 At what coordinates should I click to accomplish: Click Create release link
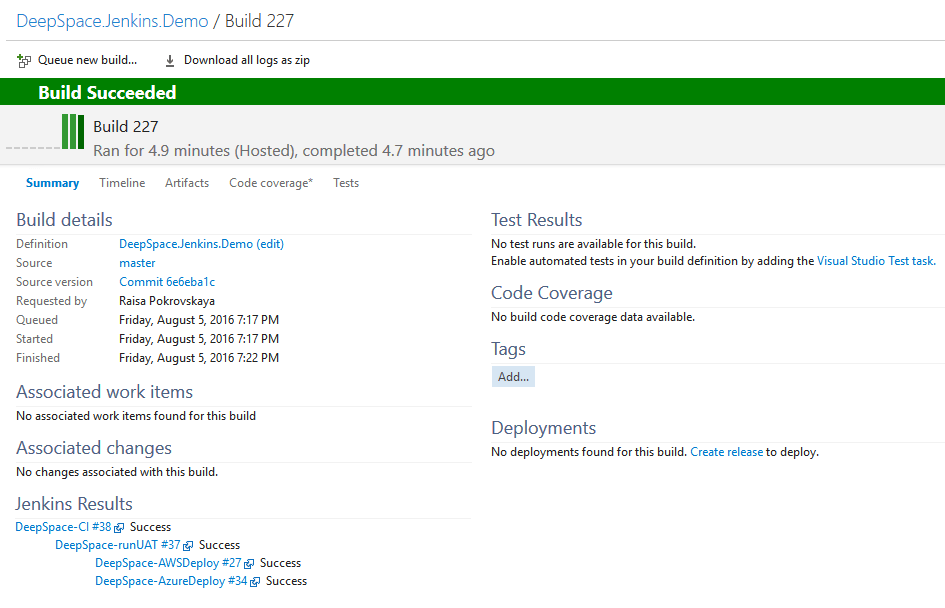[x=726, y=452]
